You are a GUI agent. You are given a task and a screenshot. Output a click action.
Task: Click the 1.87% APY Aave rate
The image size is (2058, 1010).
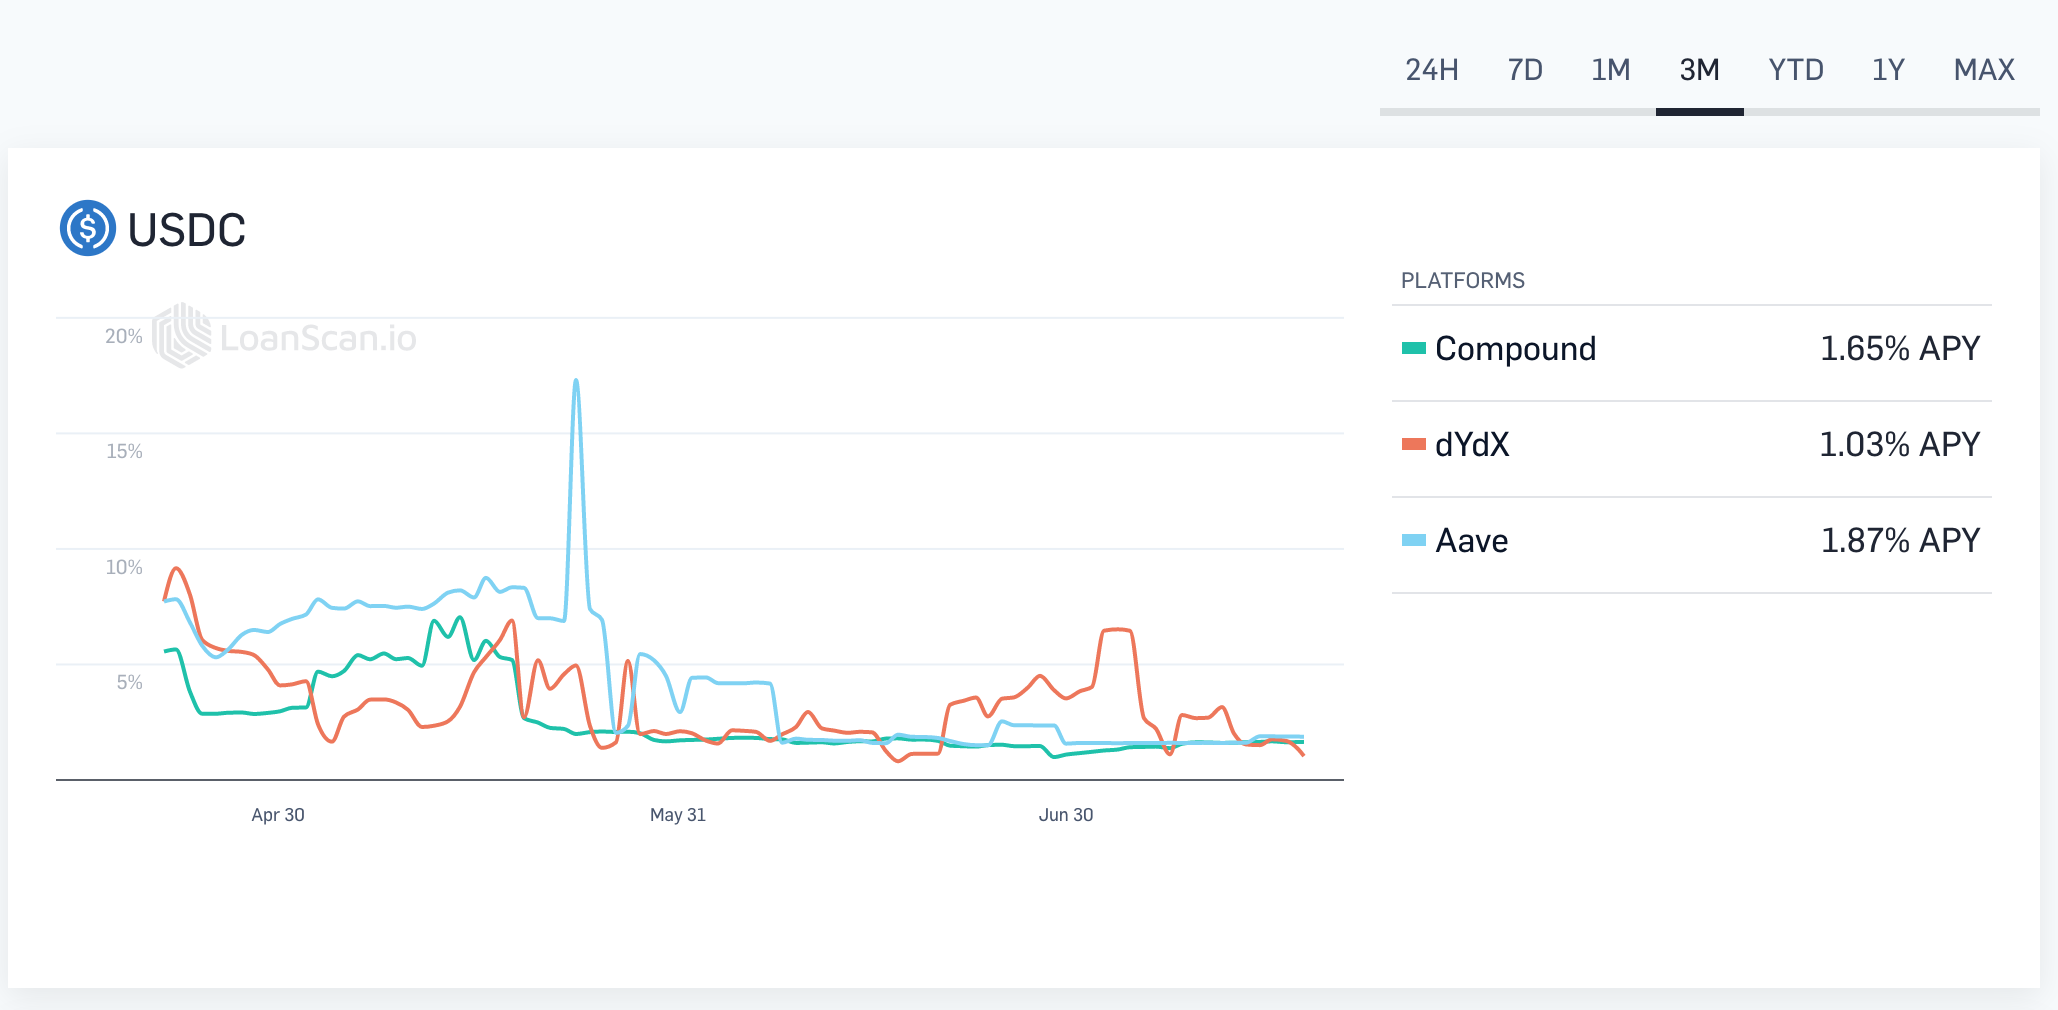pos(1900,540)
